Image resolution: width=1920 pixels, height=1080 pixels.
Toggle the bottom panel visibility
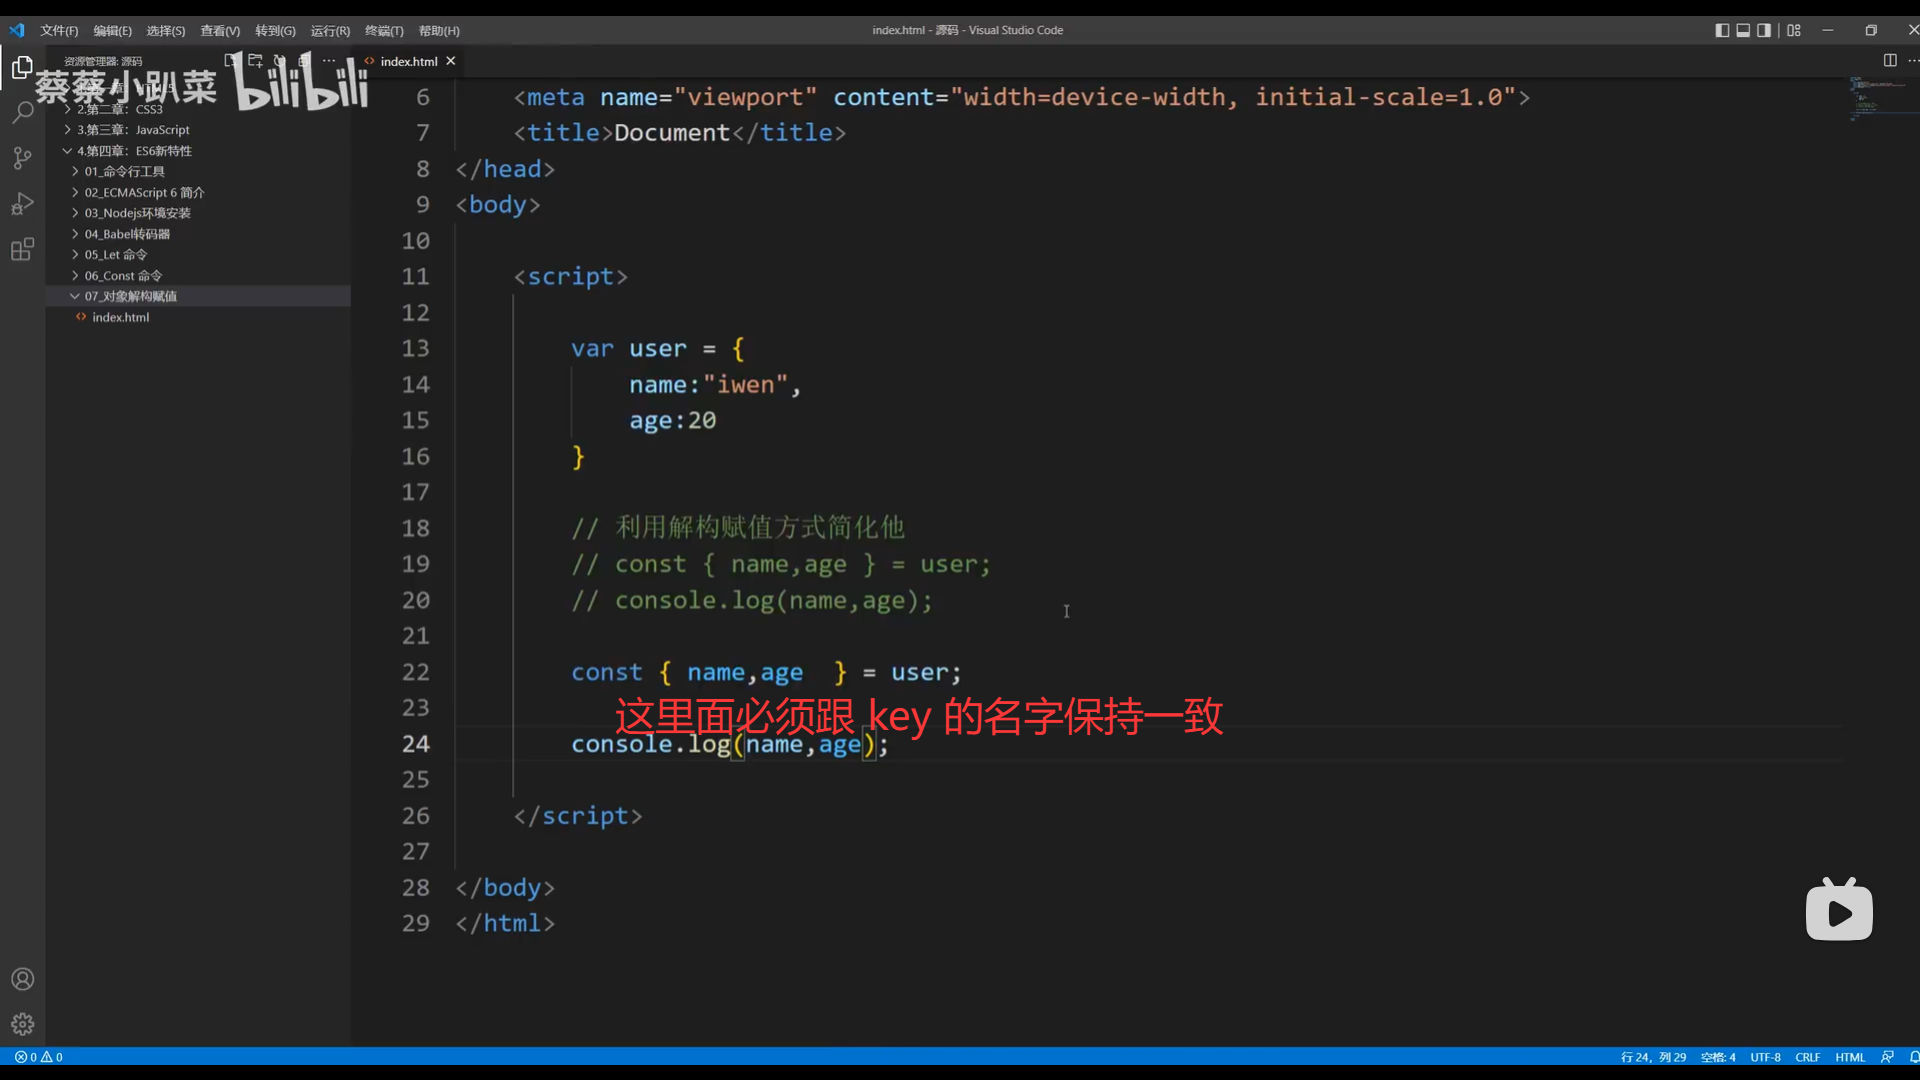pos(1743,30)
